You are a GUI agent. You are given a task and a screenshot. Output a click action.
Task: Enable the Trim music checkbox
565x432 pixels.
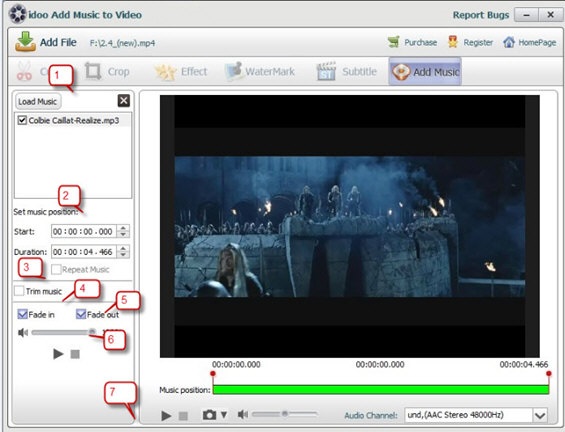click(x=19, y=291)
